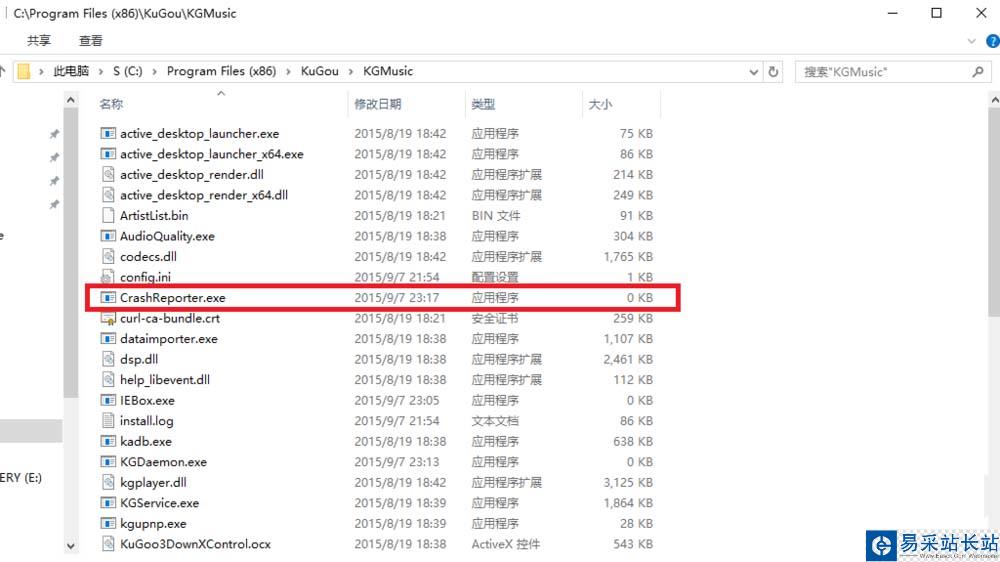1000x562 pixels.
Task: Click the file list scrollbar up arrow
Action: pyautogui.click(x=994, y=100)
